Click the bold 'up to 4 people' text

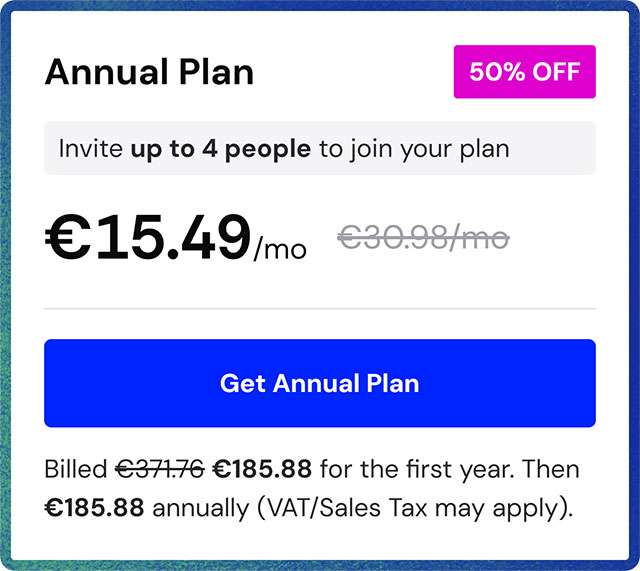(x=220, y=149)
